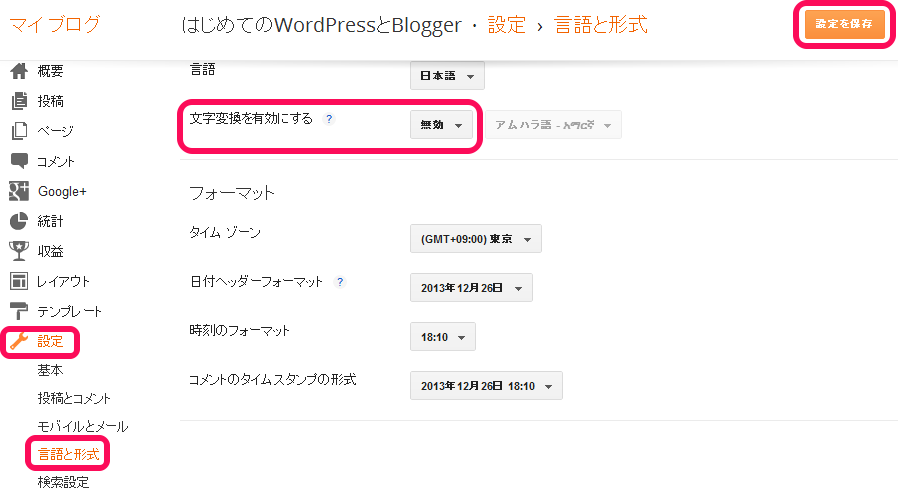This screenshot has width=898, height=491.
Task: Click the 言語 field label
Action: click(x=203, y=69)
